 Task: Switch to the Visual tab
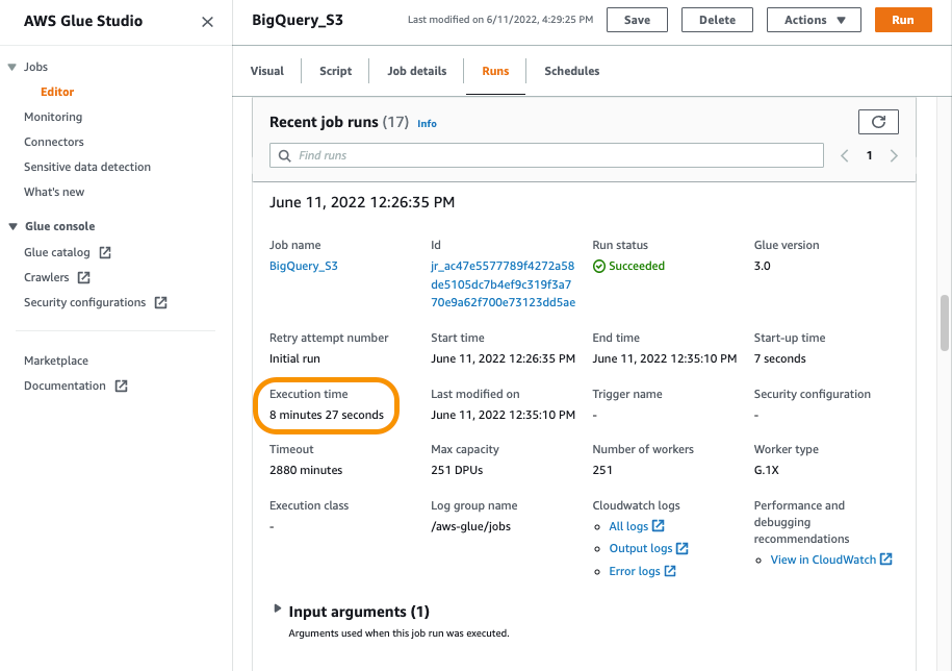point(267,71)
